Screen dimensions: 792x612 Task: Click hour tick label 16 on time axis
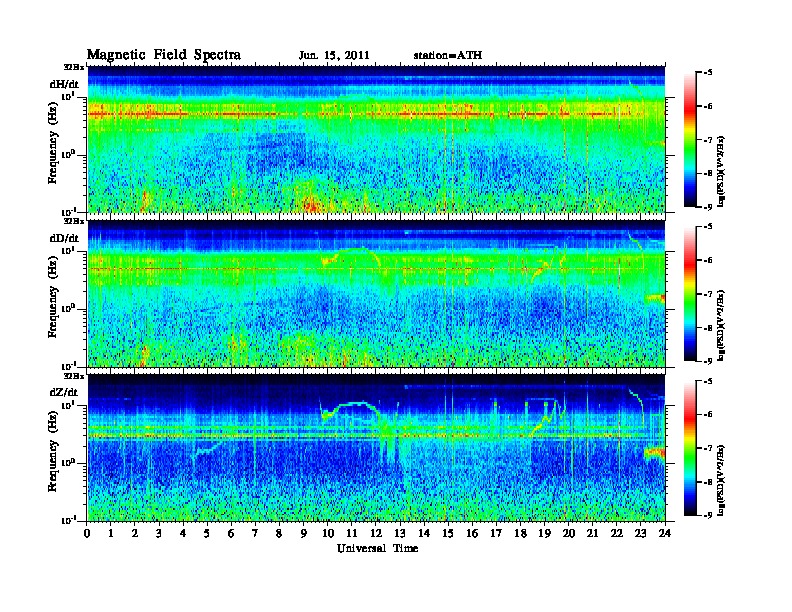[472, 533]
